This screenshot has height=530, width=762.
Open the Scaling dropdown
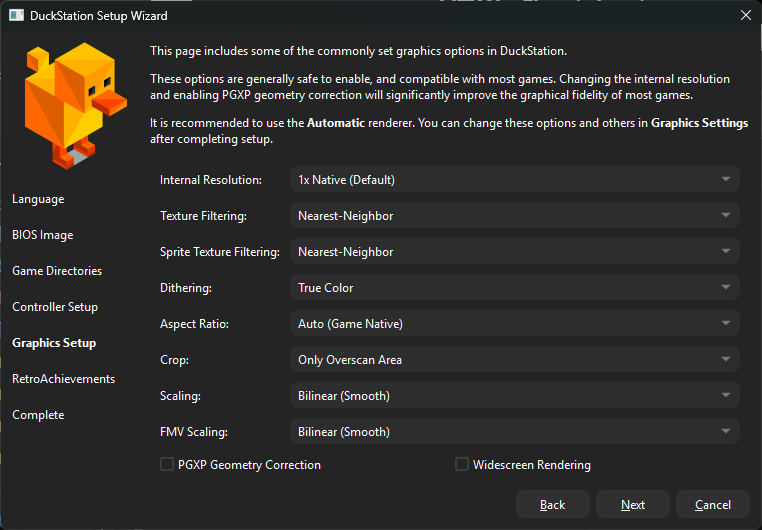(515, 396)
